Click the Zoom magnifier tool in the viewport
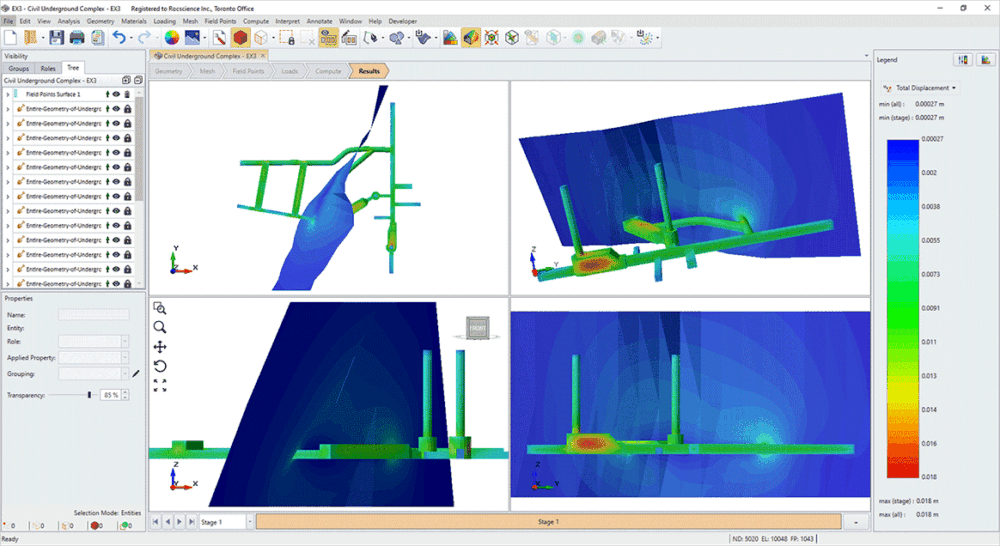The image size is (1000, 546). click(x=160, y=327)
